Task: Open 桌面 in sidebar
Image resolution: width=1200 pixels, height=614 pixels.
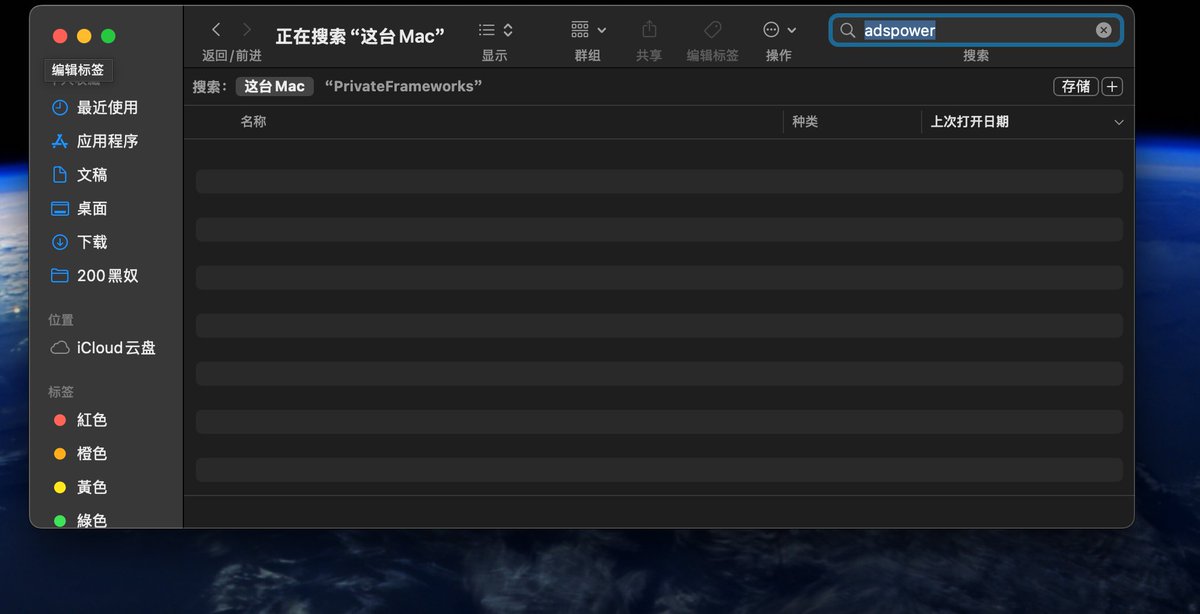Action: [92, 209]
